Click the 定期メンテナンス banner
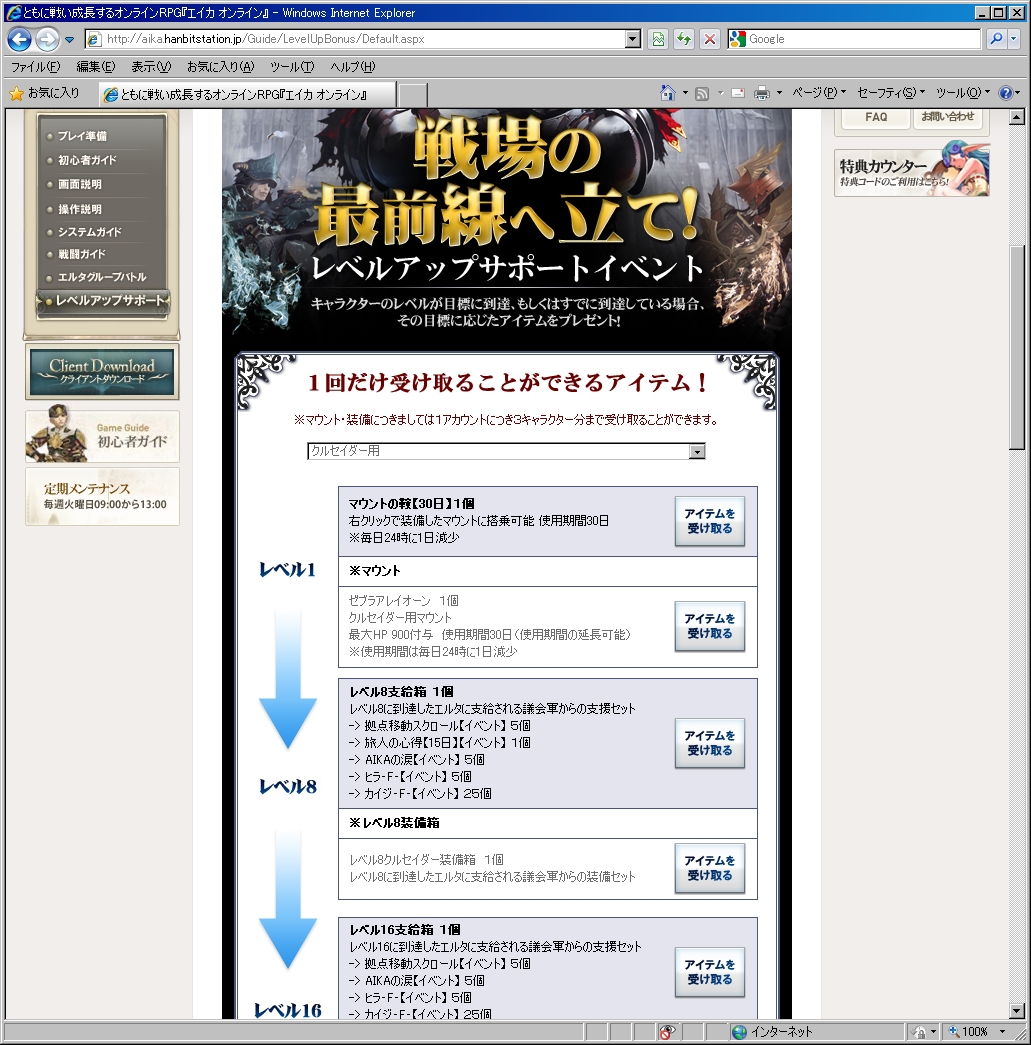1031x1045 pixels. pos(102,496)
